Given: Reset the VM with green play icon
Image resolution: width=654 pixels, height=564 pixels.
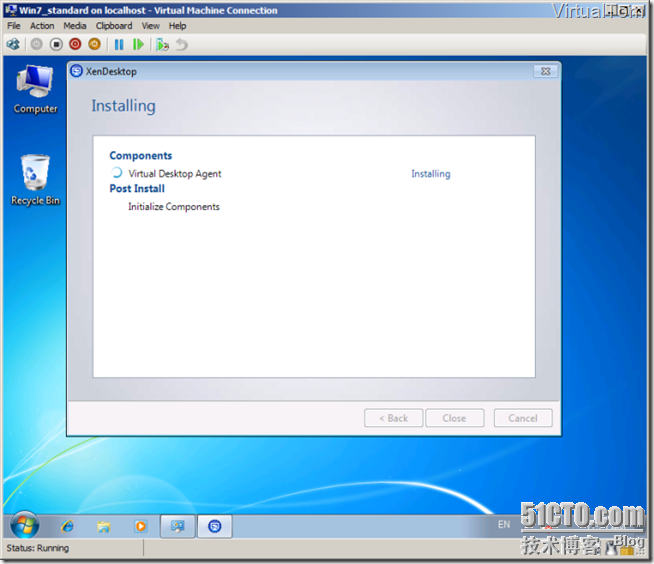Looking at the screenshot, I should coord(138,44).
